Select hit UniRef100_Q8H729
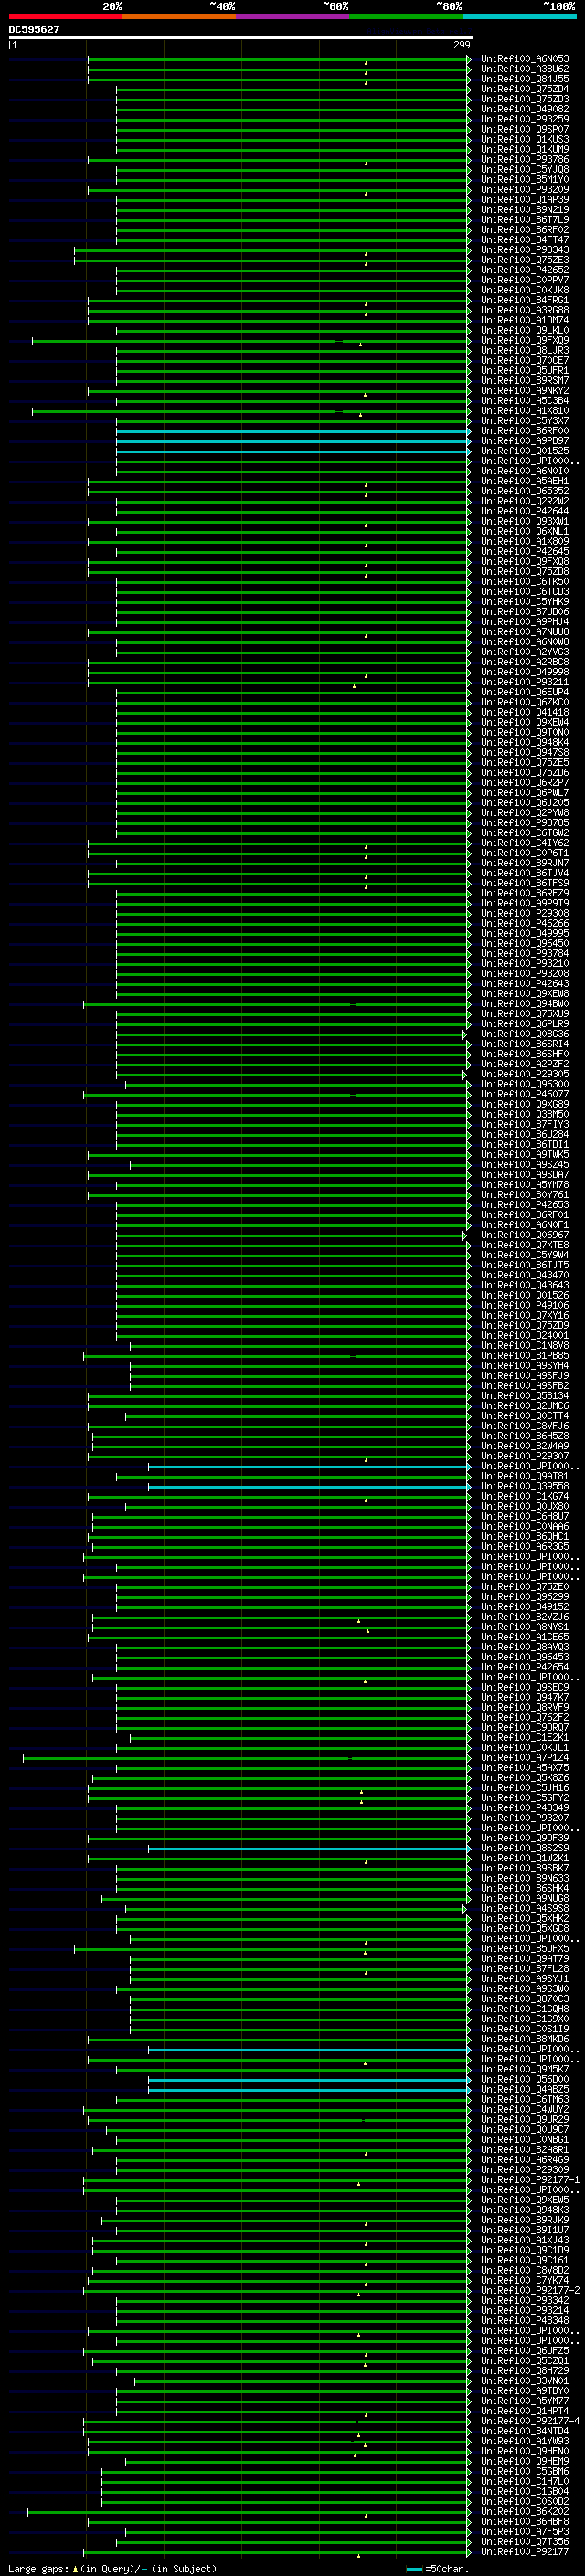 click(525, 2370)
